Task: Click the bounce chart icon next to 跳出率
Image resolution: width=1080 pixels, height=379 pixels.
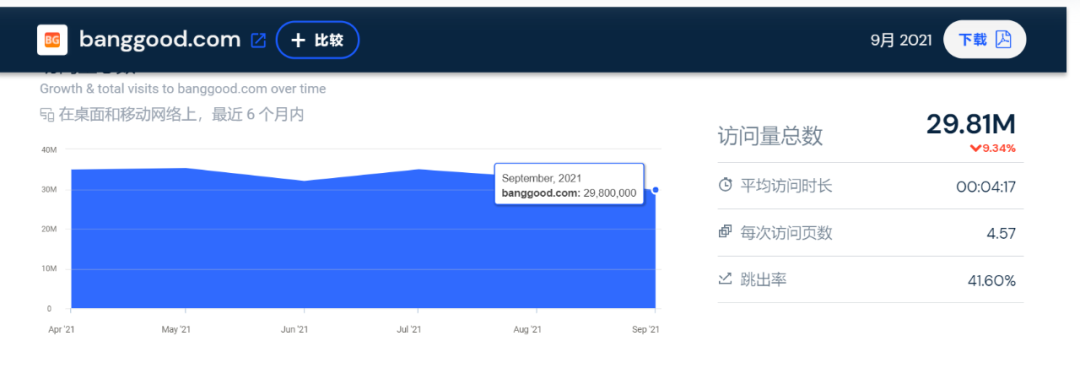Action: [725, 279]
